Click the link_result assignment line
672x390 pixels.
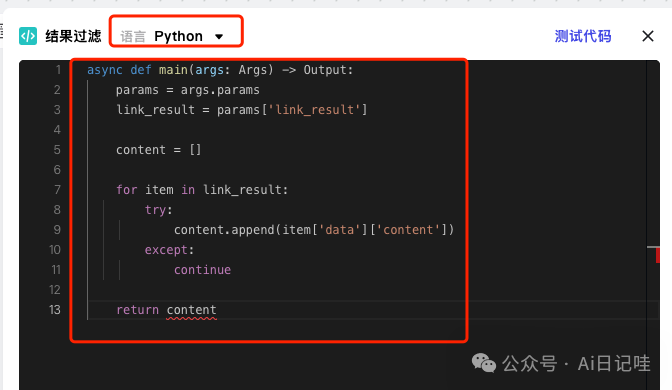coord(242,110)
